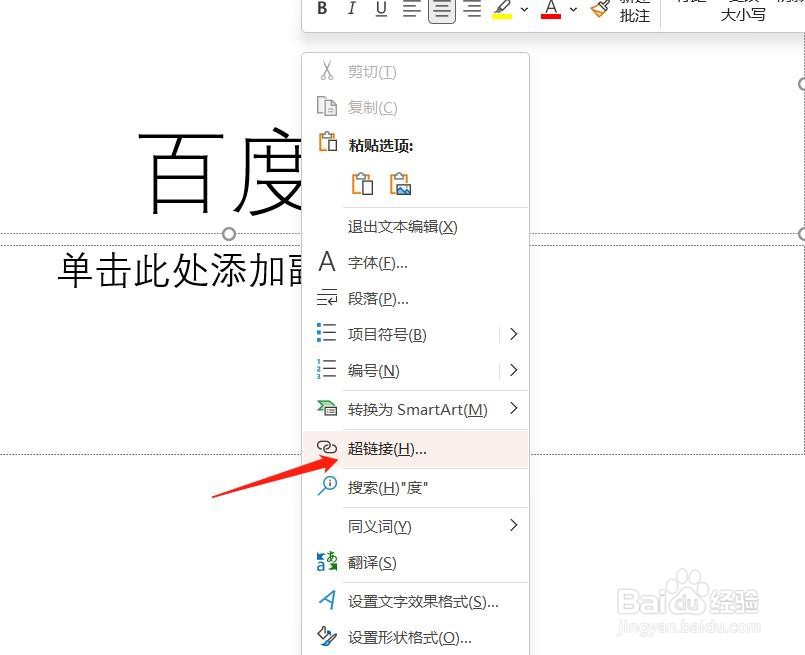Click the large A font icon
The height and width of the screenshot is (655, 805).
(327, 261)
